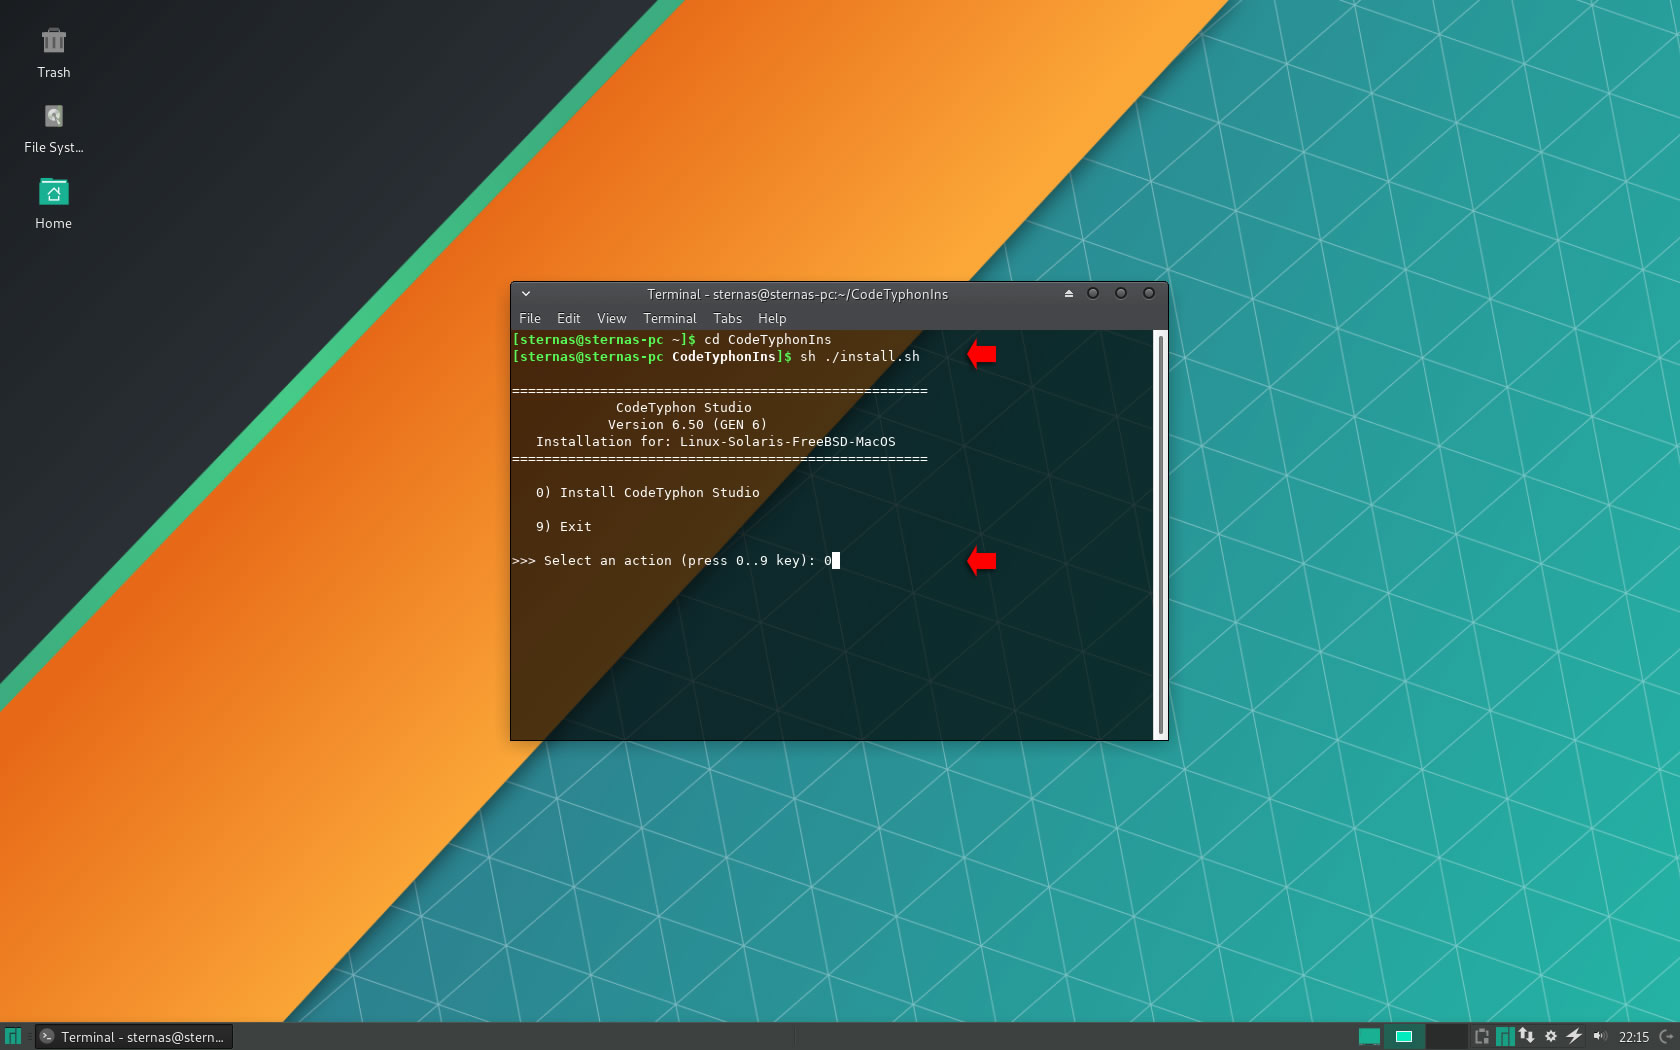Open the clipboard manager tray icon

coord(1482,1037)
